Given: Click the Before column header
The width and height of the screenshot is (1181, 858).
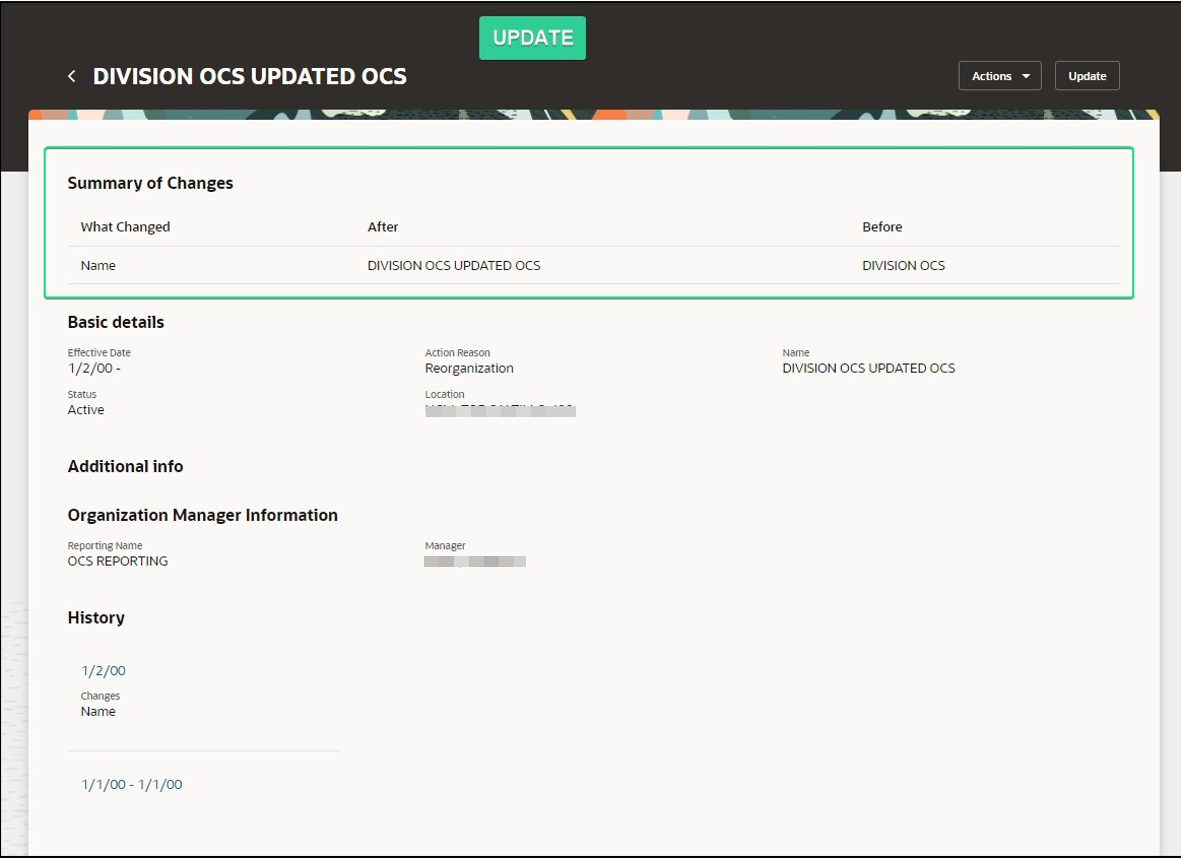Looking at the screenshot, I should [882, 227].
